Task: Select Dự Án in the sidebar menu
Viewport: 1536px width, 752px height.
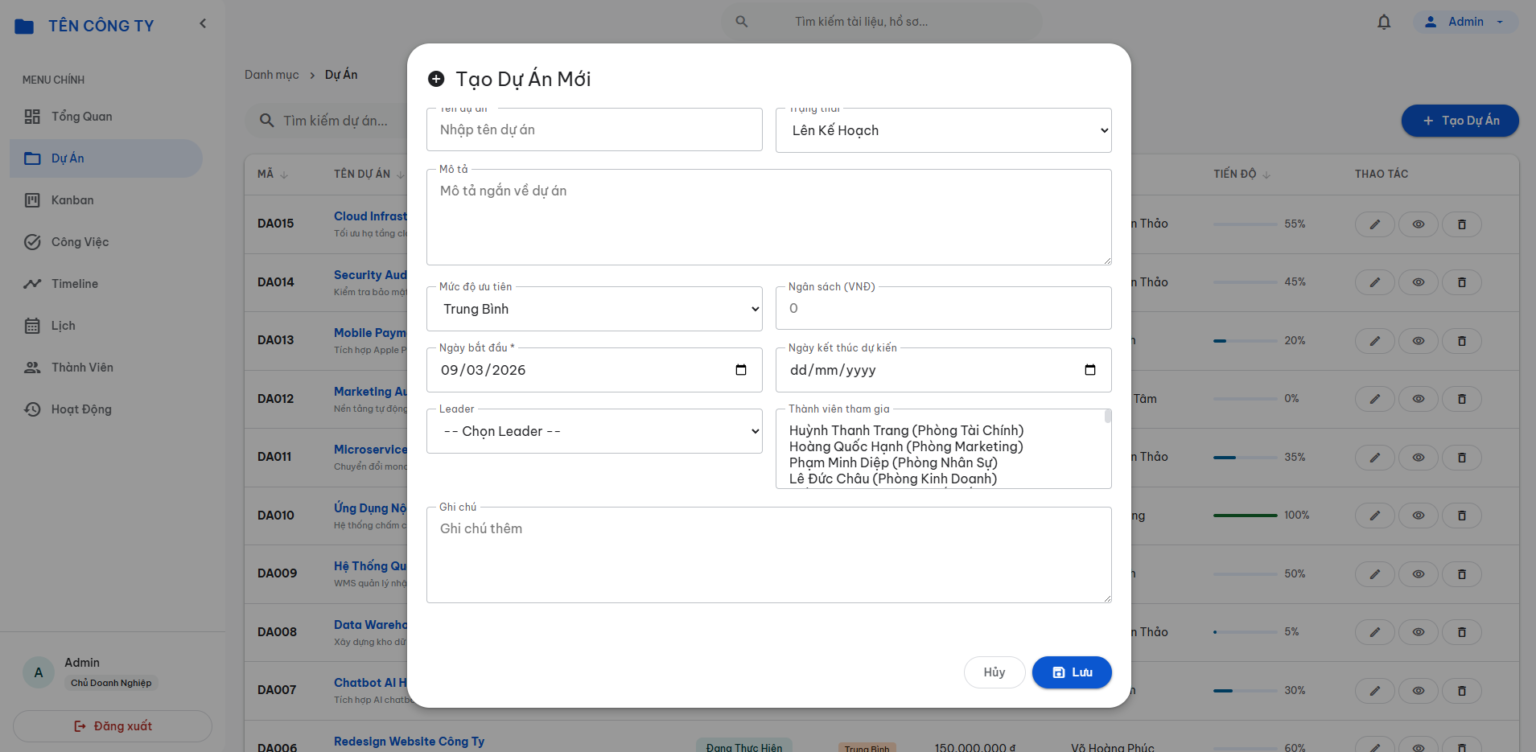Action: point(106,158)
